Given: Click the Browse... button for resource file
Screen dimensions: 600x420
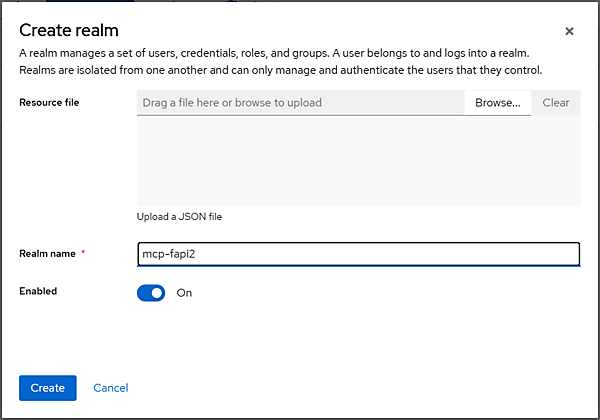Looking at the screenshot, I should click(x=497, y=103).
